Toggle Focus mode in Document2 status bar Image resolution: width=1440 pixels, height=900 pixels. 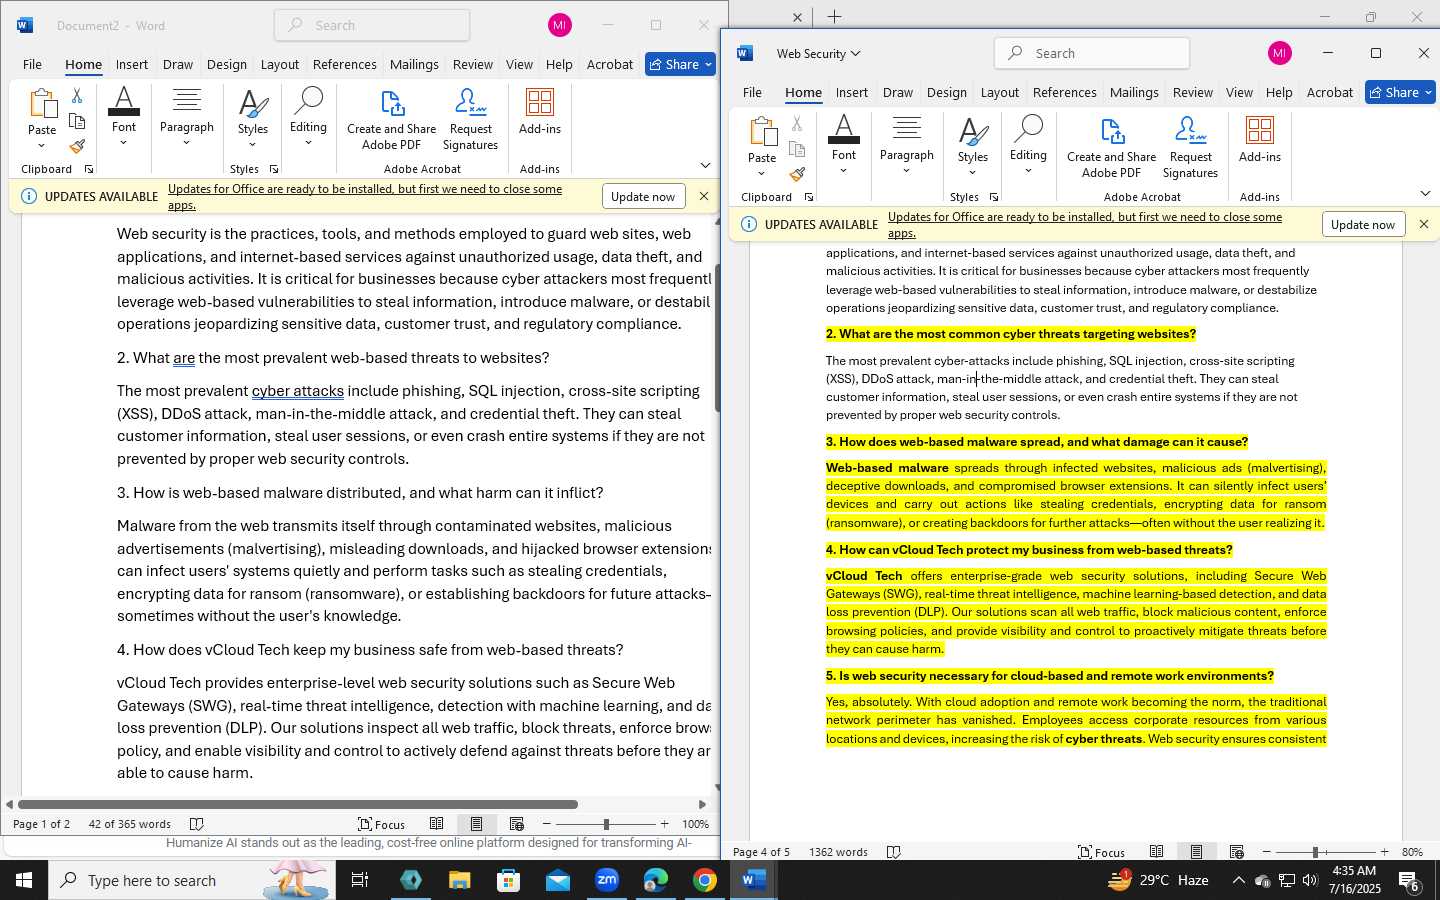click(x=381, y=824)
